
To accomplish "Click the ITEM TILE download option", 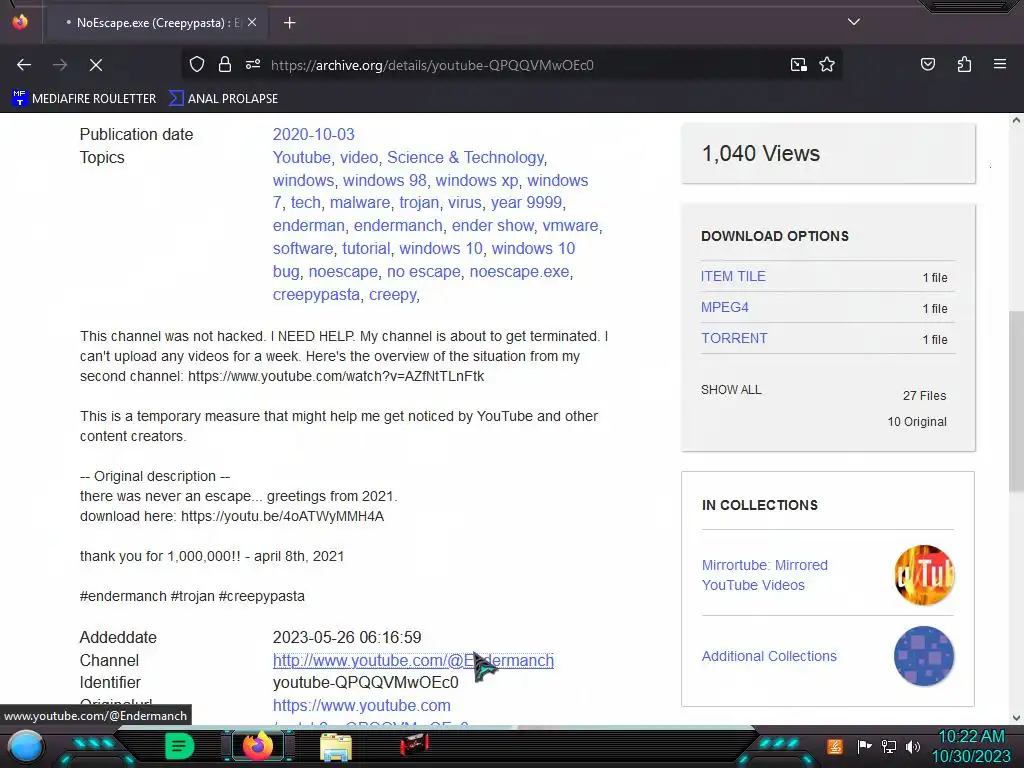I will pyautogui.click(x=733, y=276).
